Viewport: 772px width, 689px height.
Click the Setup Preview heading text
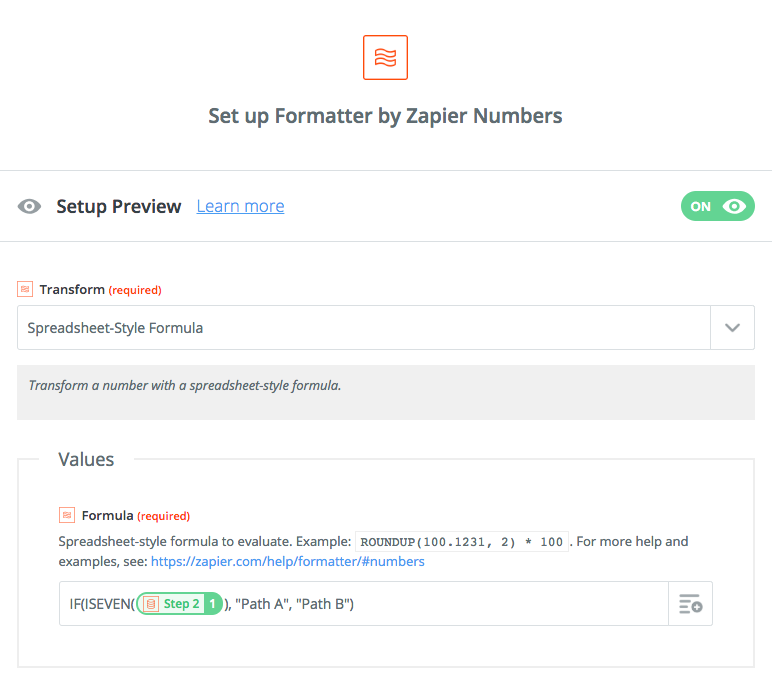(119, 206)
